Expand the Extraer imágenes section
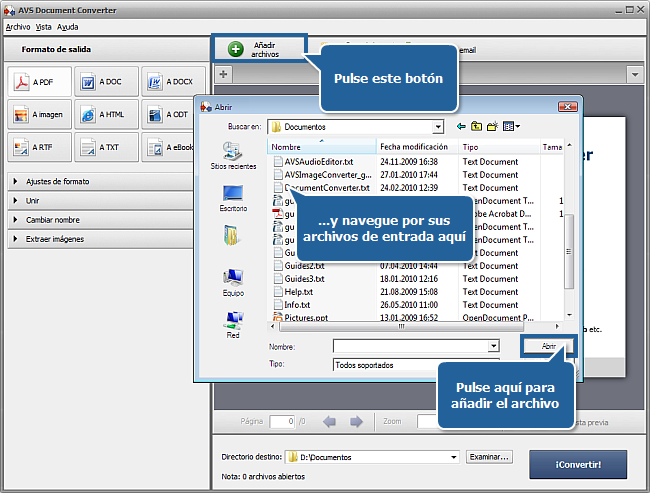This screenshot has width=650, height=493. (x=100, y=239)
